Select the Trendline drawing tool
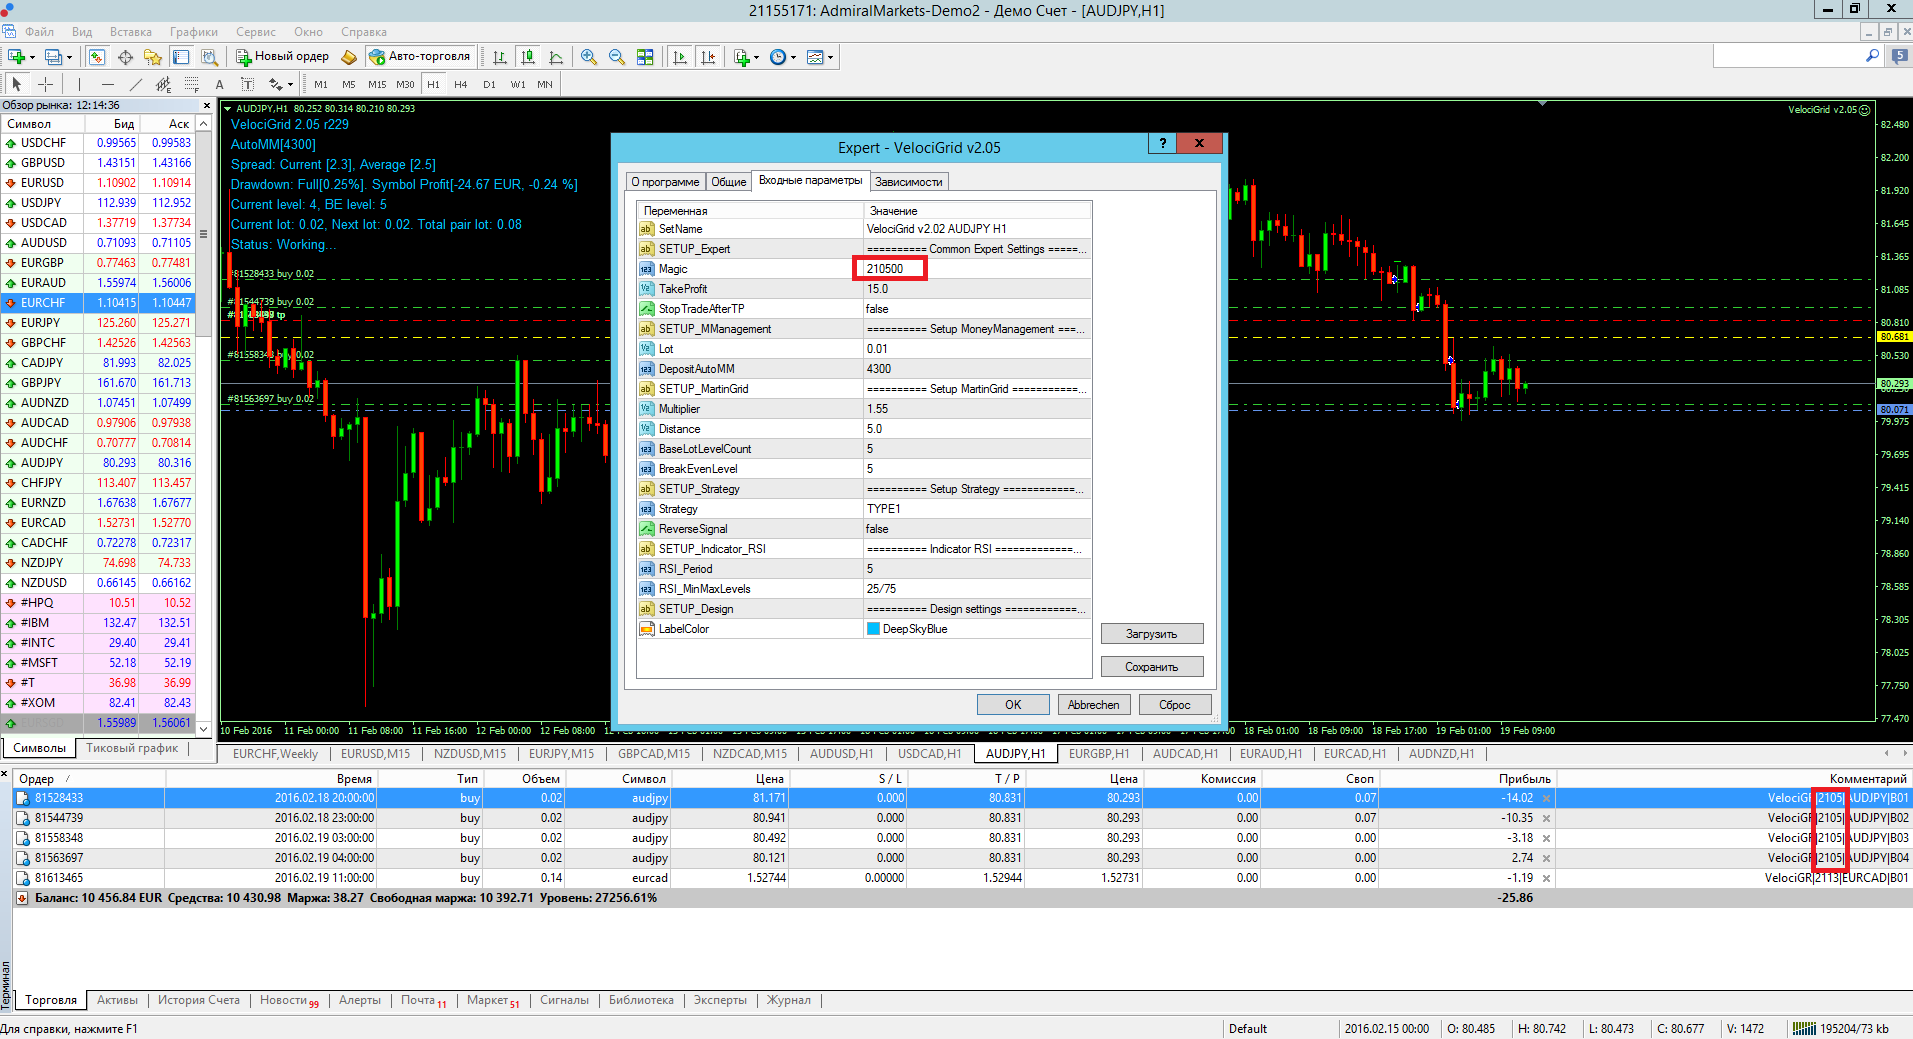 coord(135,84)
